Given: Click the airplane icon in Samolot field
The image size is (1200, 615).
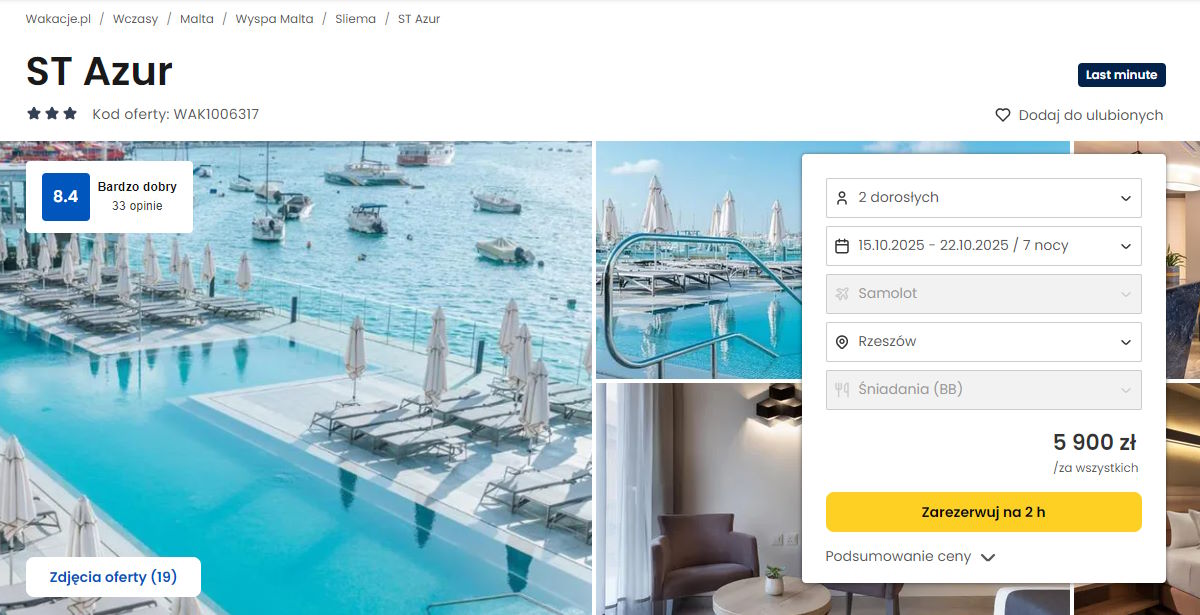Looking at the screenshot, I should click(x=842, y=294).
